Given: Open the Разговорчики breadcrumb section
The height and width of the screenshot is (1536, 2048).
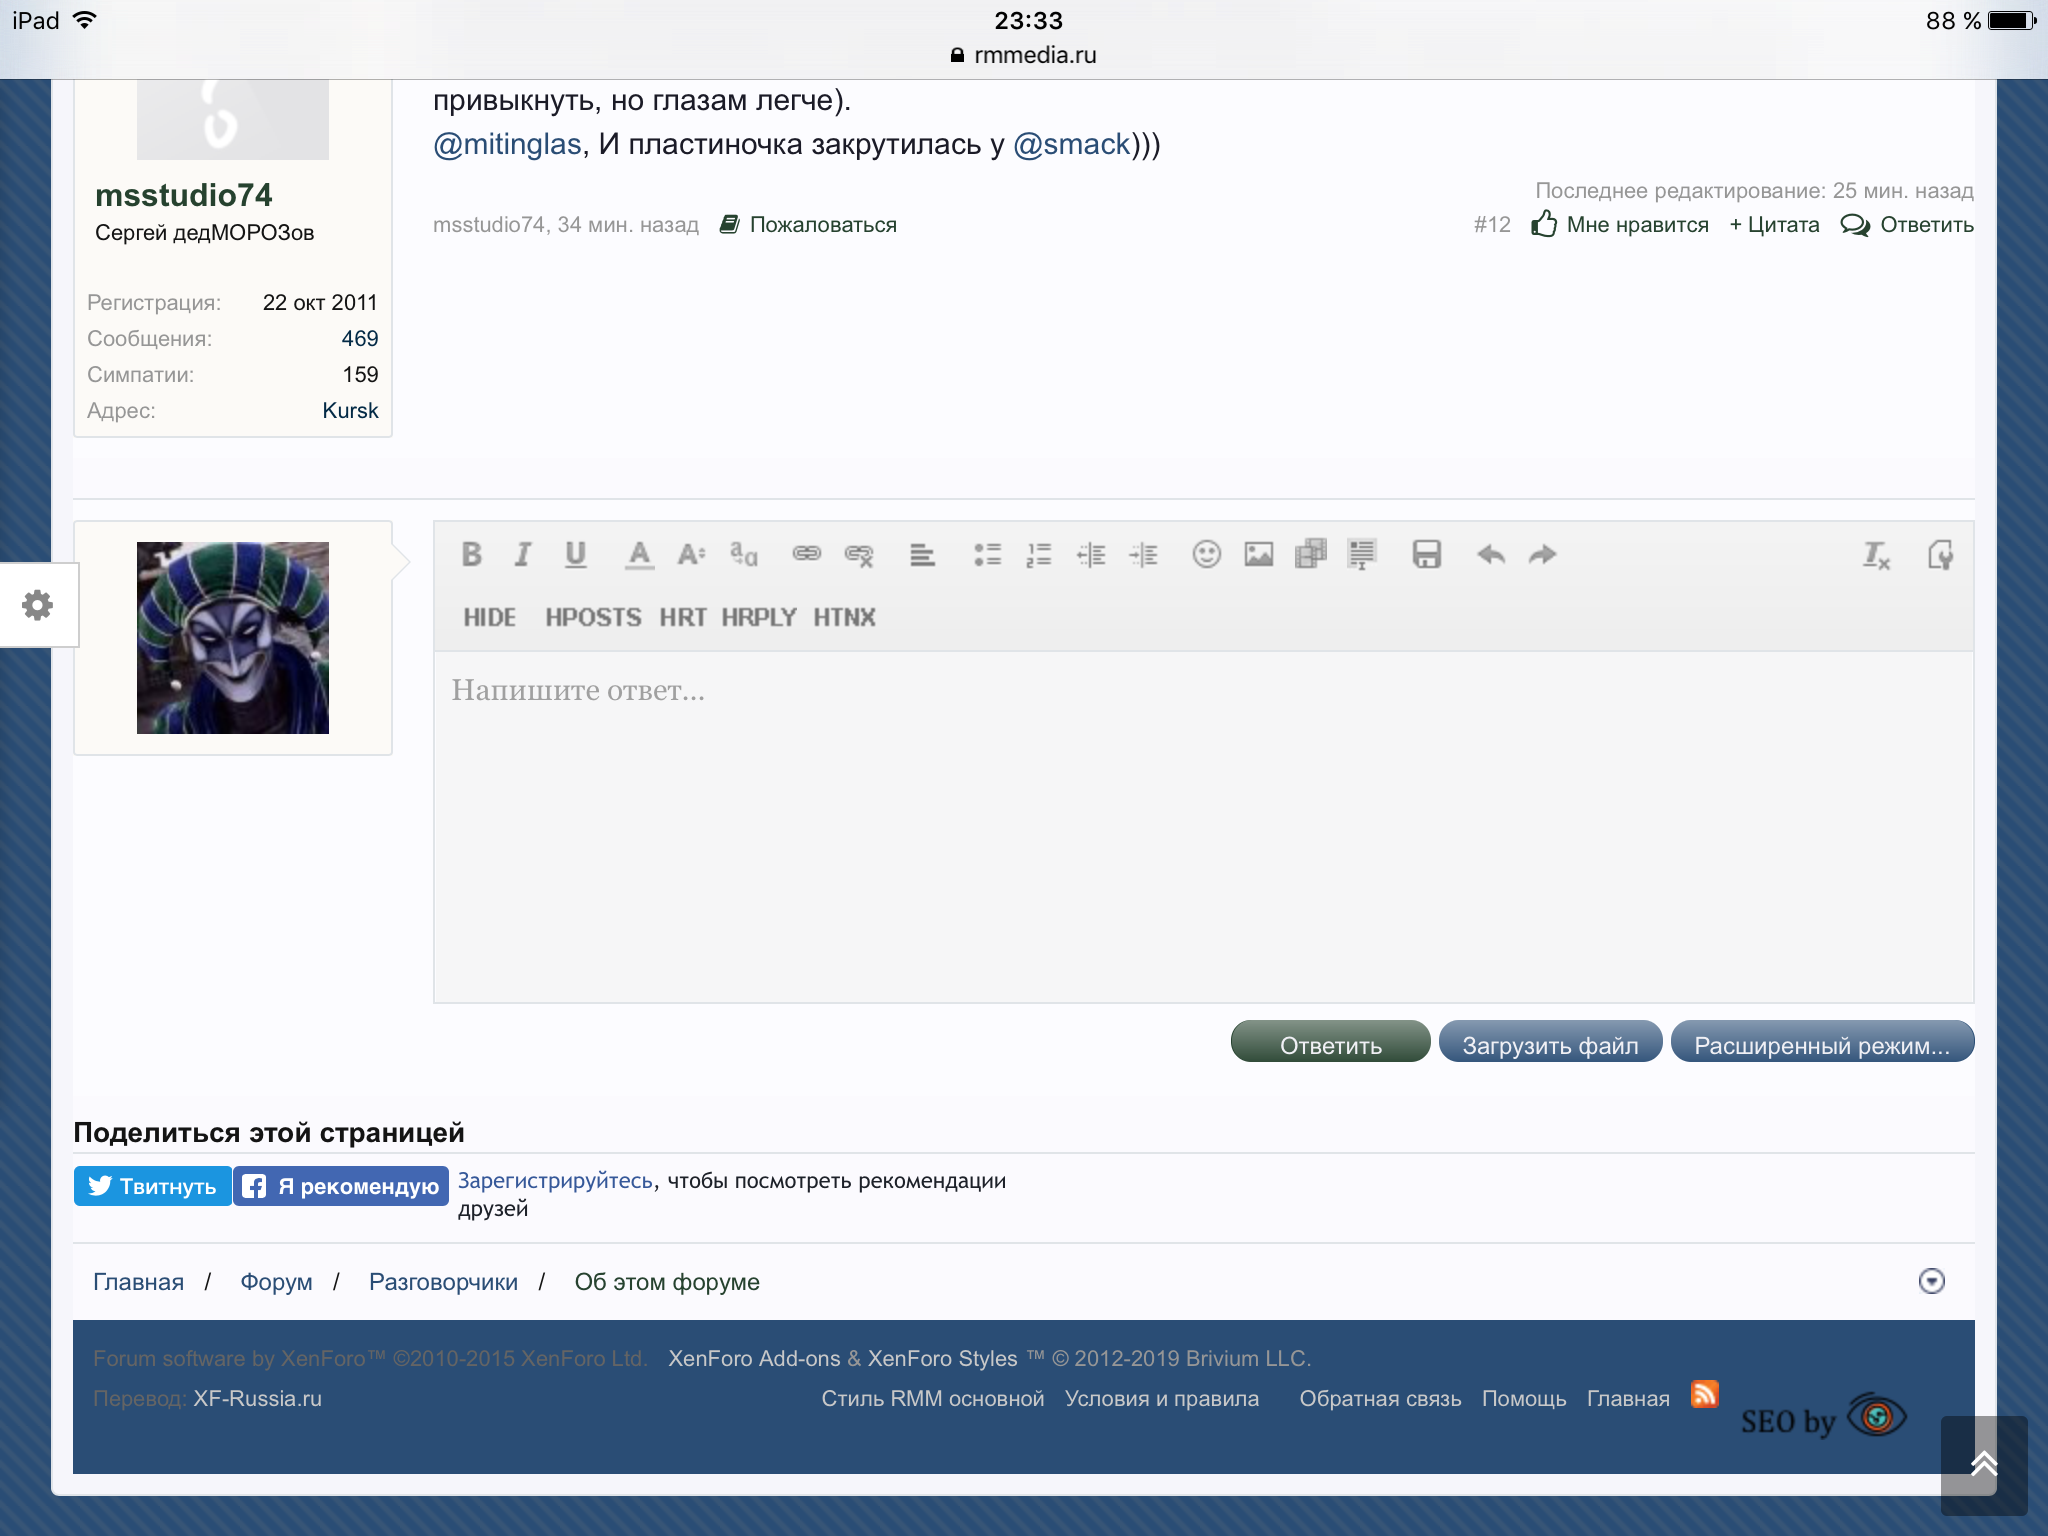Looking at the screenshot, I should click(x=443, y=1282).
